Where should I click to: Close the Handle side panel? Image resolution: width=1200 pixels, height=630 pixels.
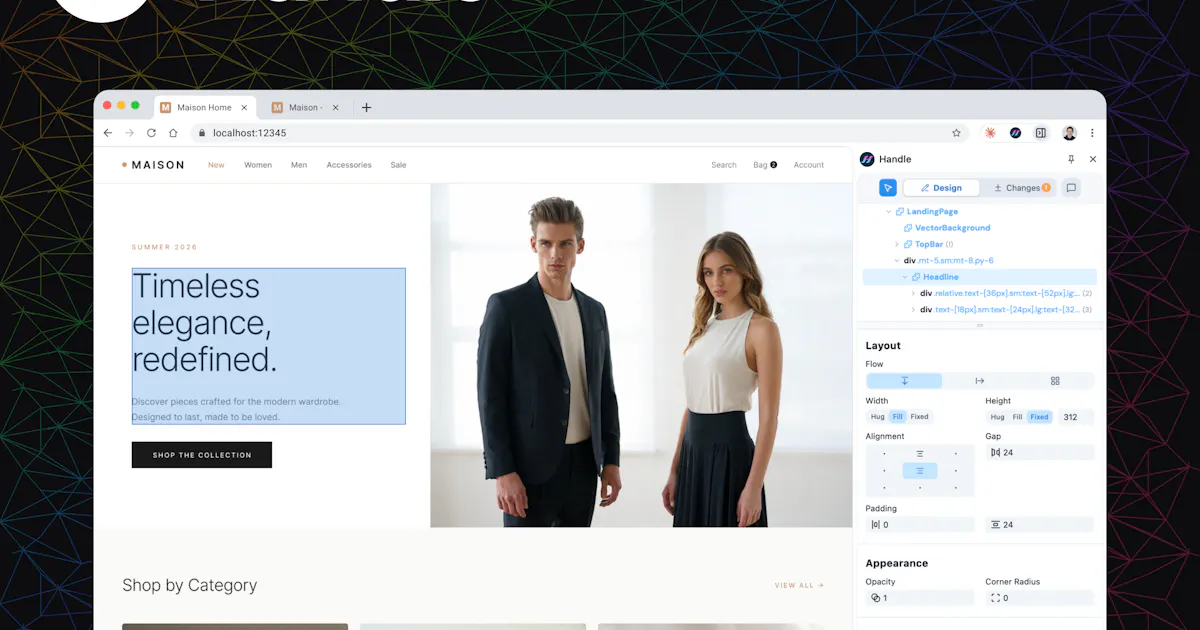coord(1093,159)
